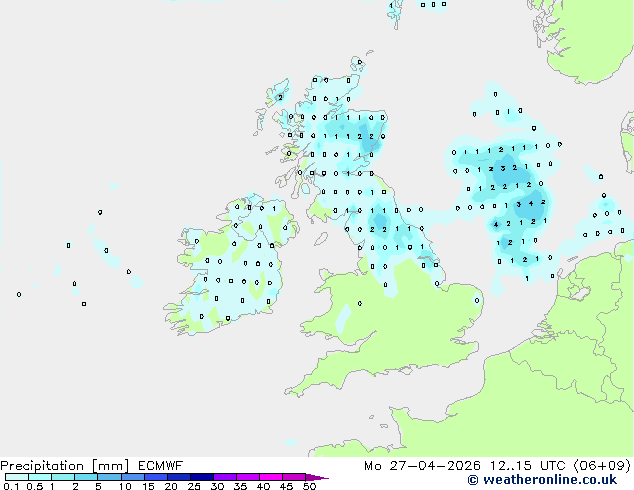The height and width of the screenshot is (490, 634).
Task: Select the 'Precipitation [mm]' title text
Action: (65, 466)
